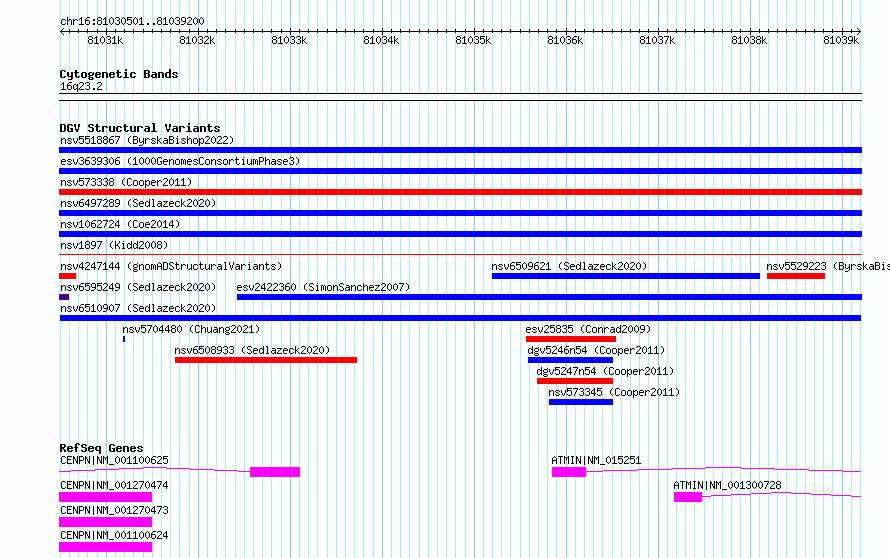Select the red esv25835 (Conrad2009) bar

coord(570,339)
